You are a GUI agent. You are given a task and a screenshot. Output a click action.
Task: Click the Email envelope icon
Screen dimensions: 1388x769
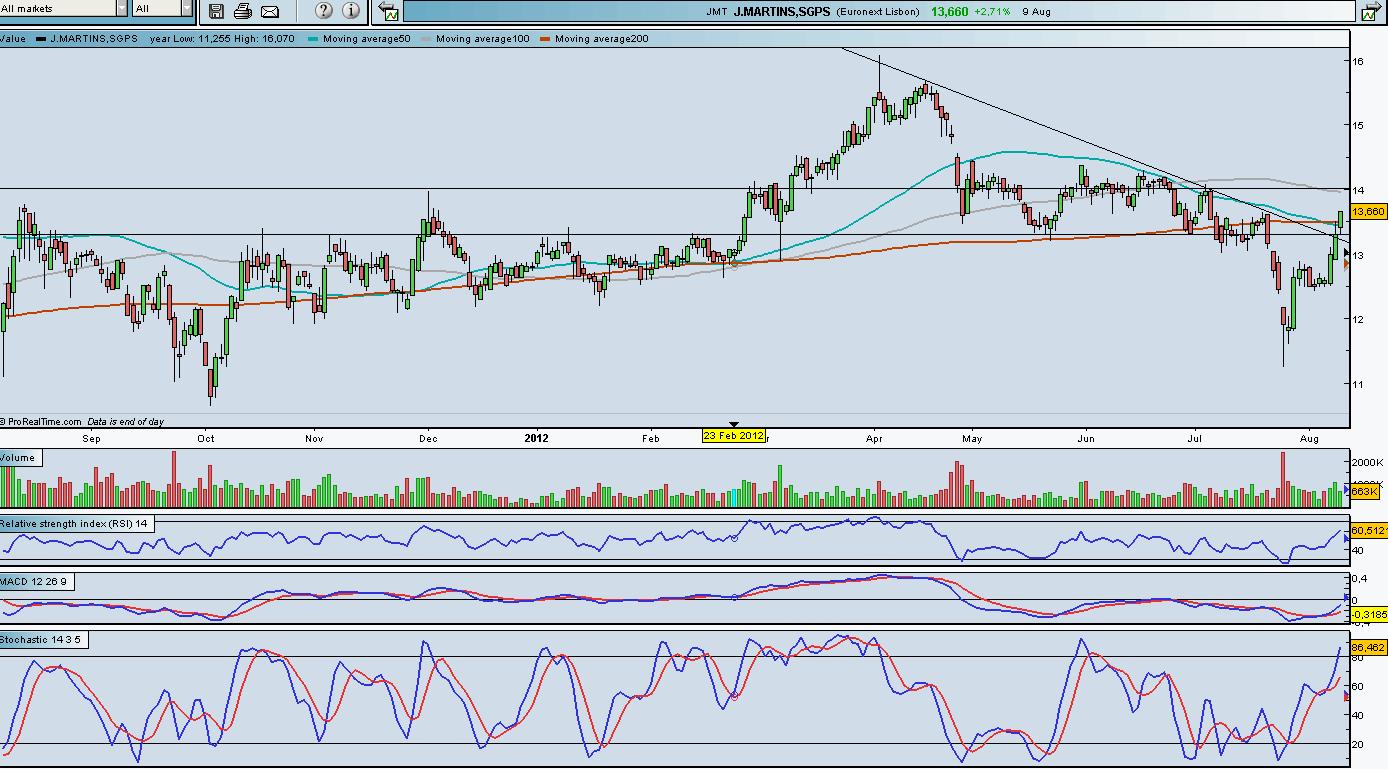point(270,11)
